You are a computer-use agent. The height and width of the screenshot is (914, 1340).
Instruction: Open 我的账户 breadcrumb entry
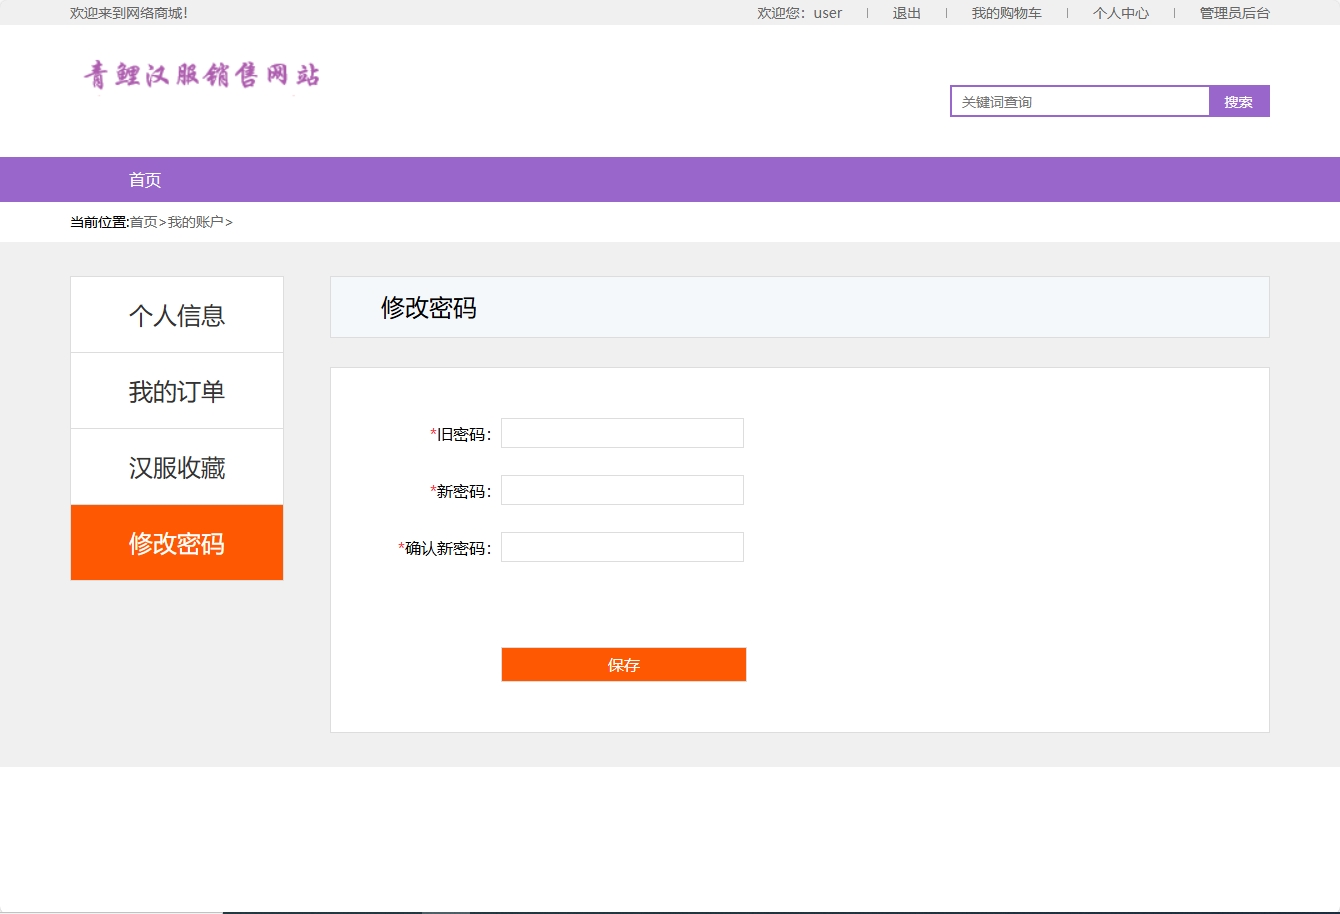point(194,222)
